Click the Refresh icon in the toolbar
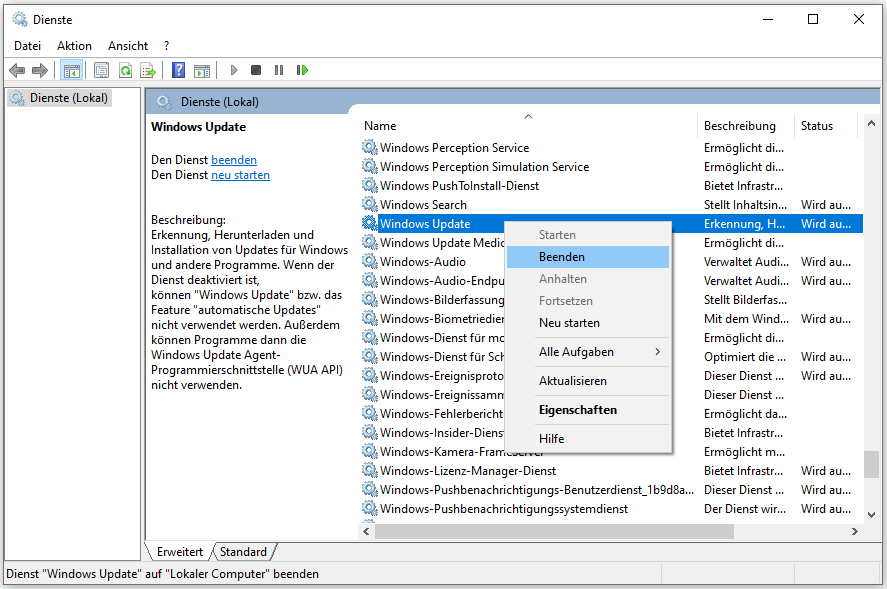 (125, 70)
